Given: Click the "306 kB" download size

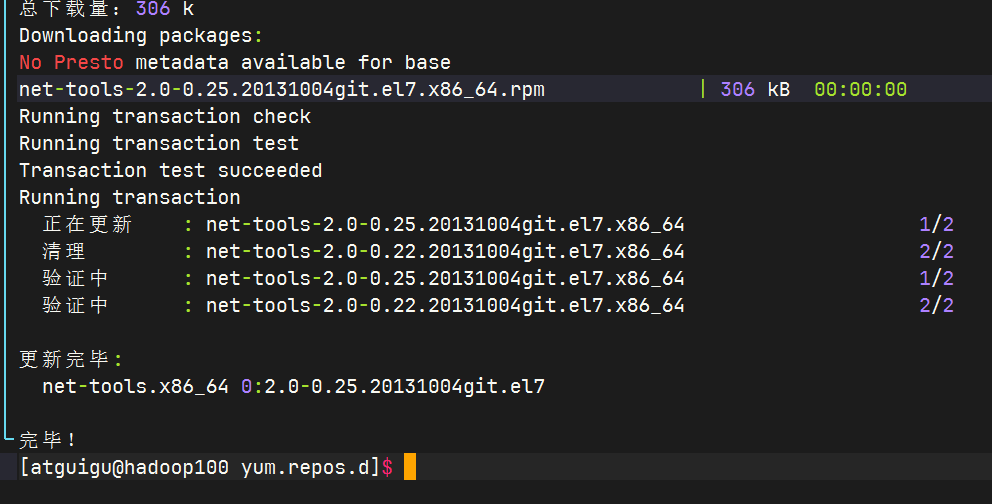Looking at the screenshot, I should click(x=754, y=89).
